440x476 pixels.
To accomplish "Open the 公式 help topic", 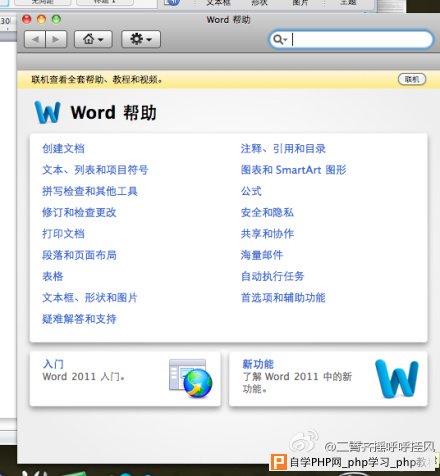I will pyautogui.click(x=251, y=191).
